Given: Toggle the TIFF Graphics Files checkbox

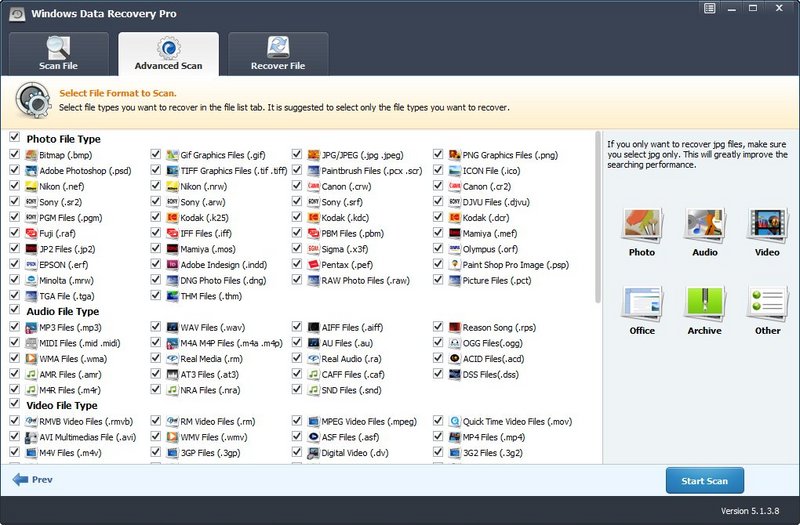Looking at the screenshot, I should tap(156, 170).
